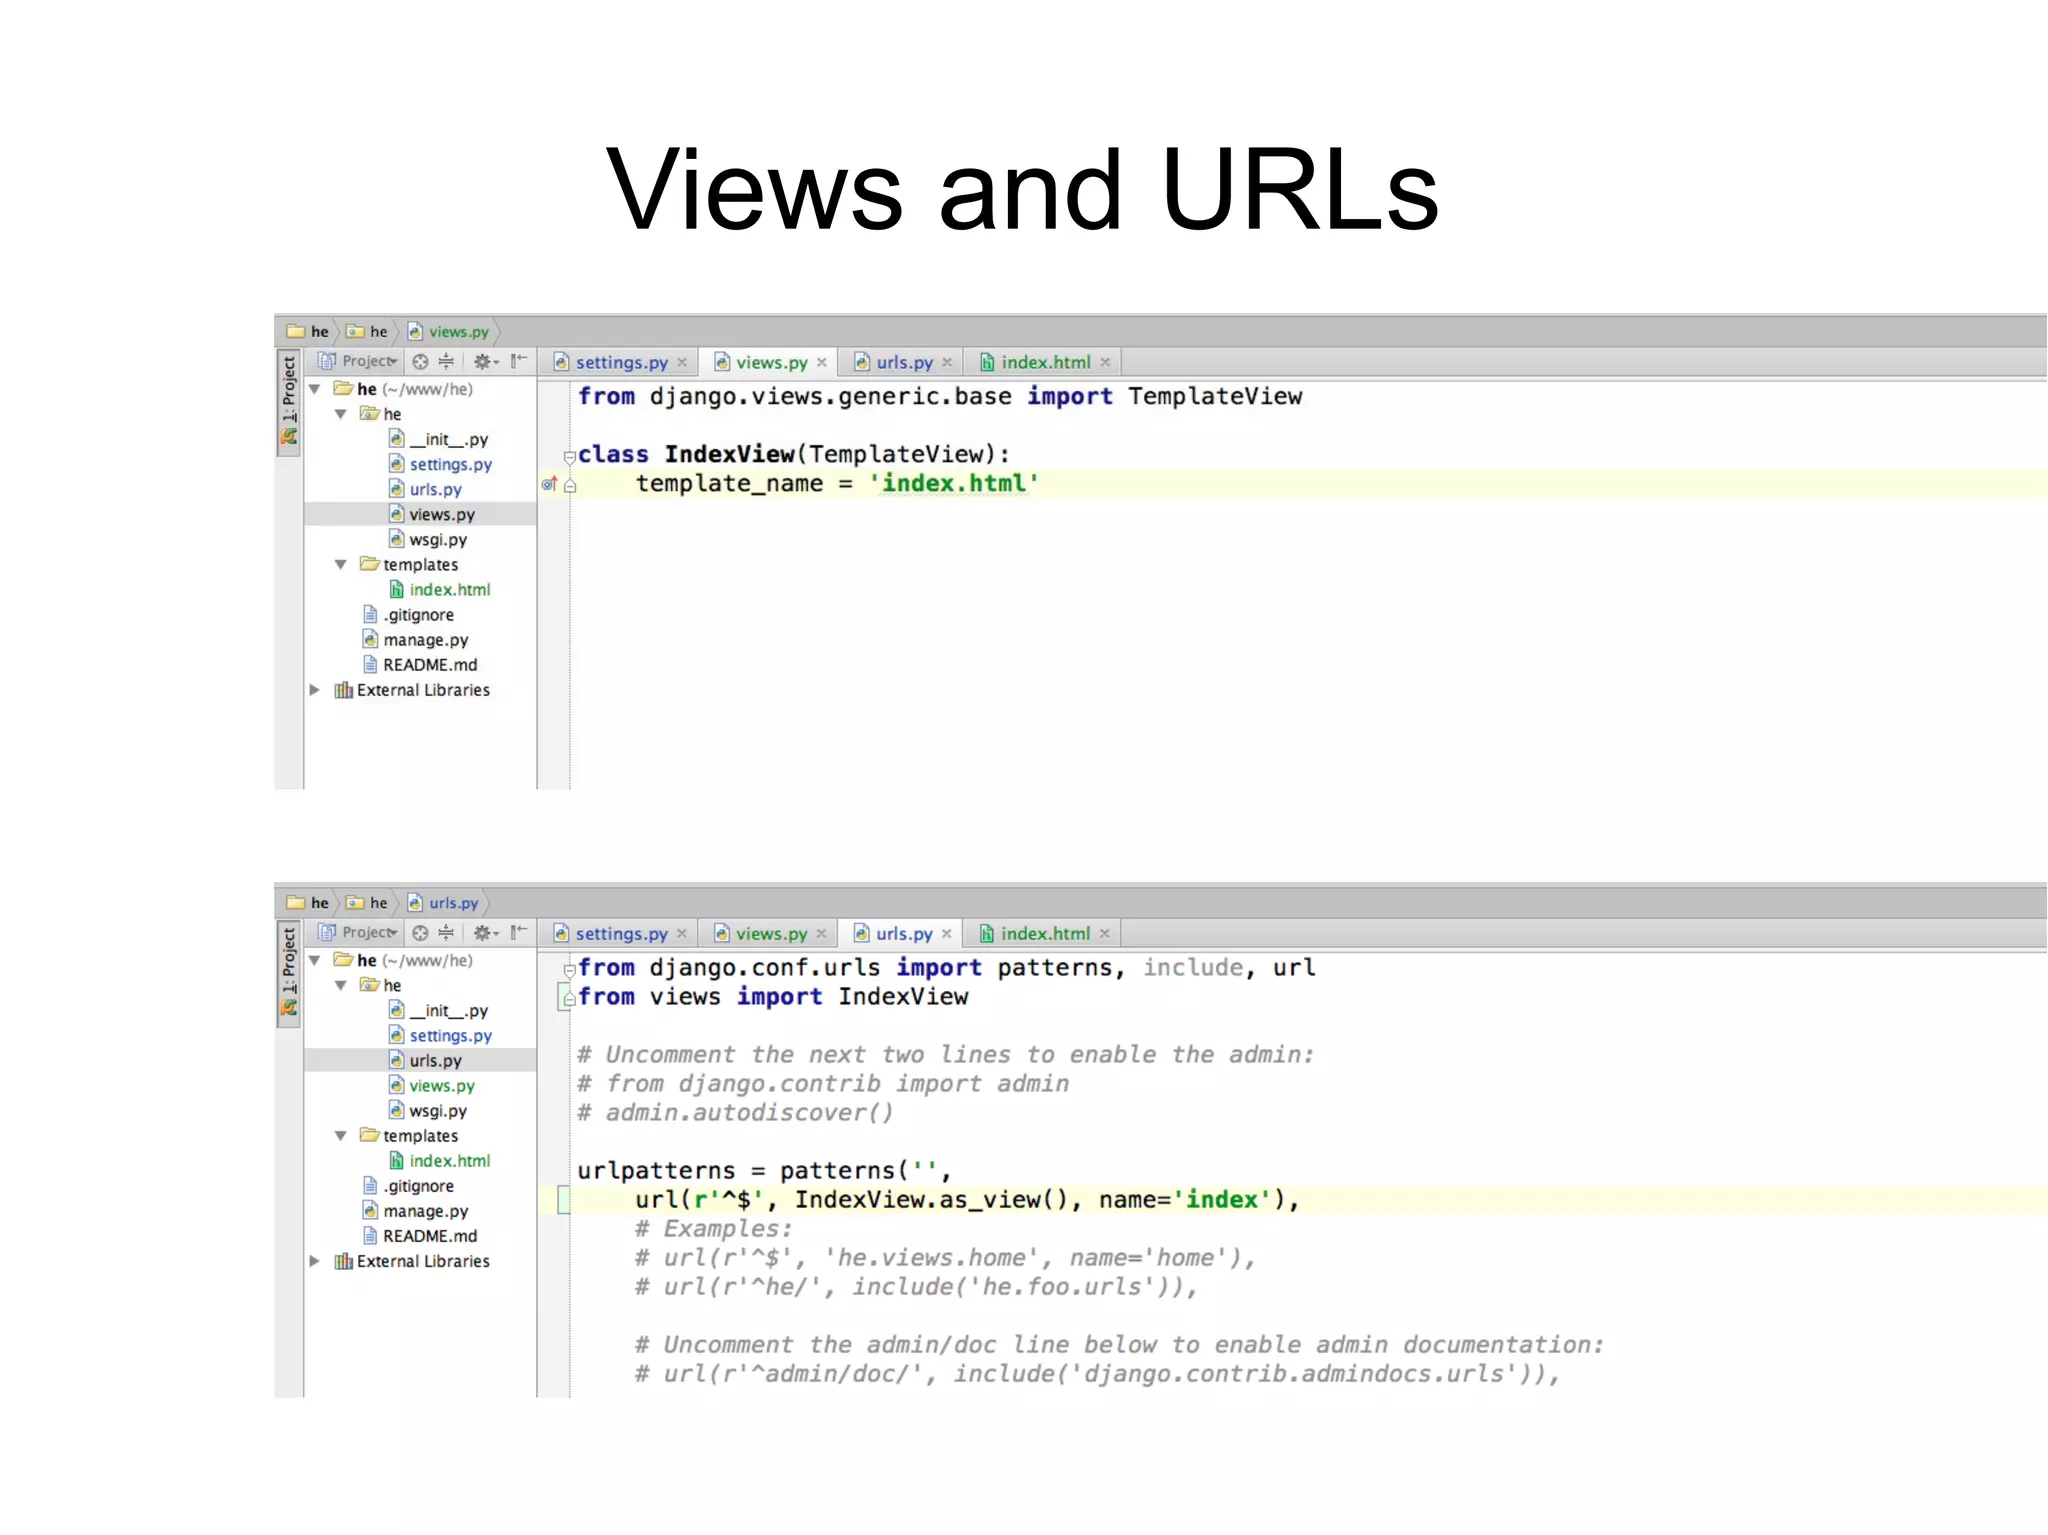This screenshot has width=2048, height=1535.
Task: Click collapse-all icon in bottom Project toolbar
Action: pos(446,933)
